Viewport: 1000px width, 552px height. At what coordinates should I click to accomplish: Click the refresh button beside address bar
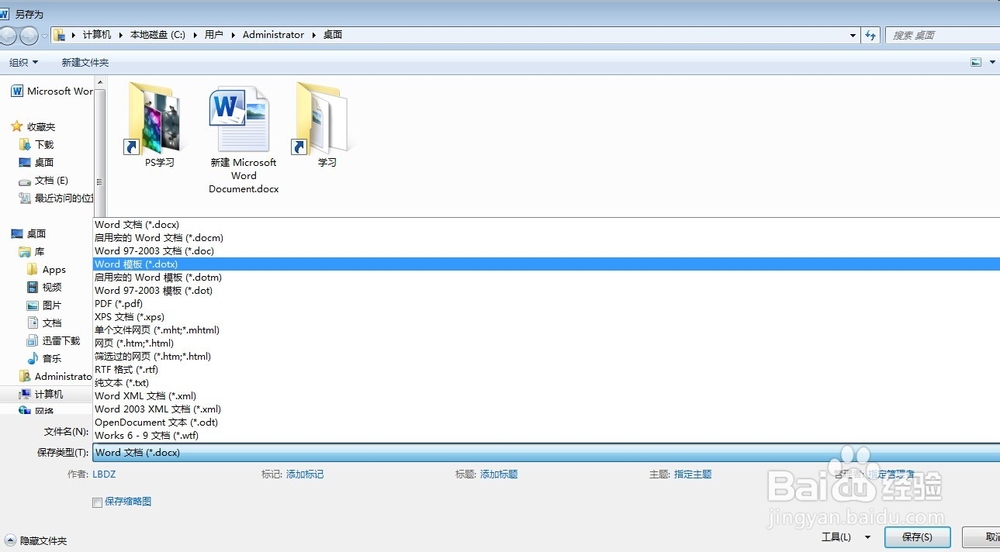point(871,36)
